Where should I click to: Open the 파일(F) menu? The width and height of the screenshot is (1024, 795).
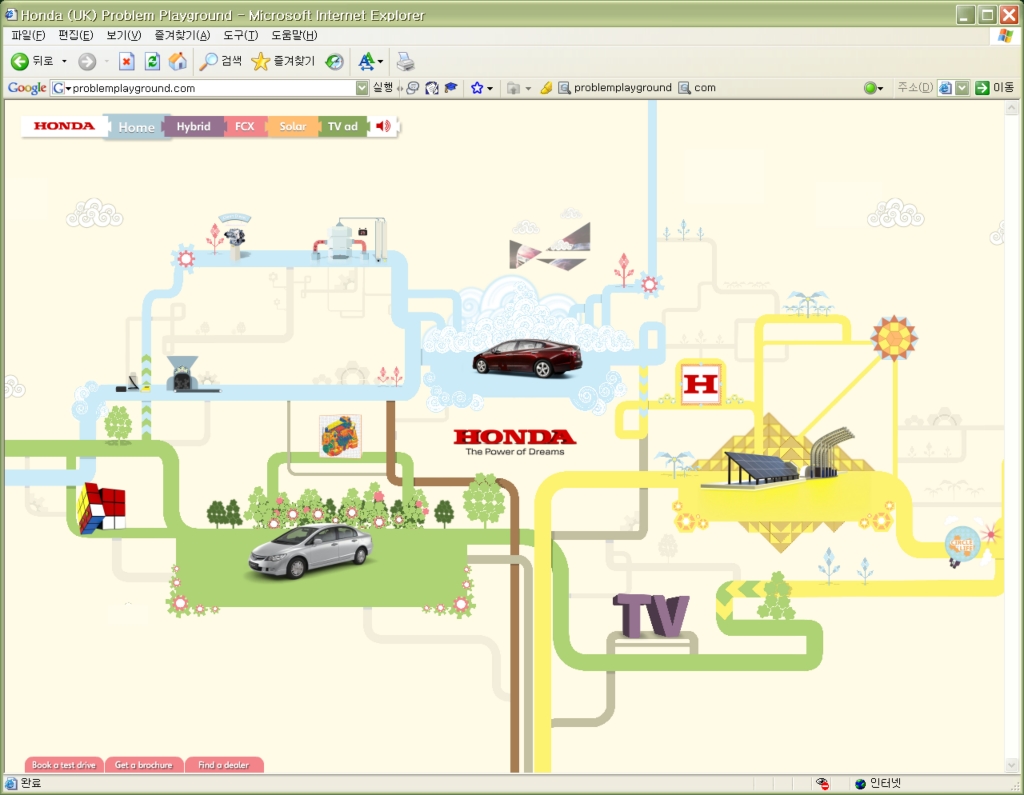coord(28,35)
